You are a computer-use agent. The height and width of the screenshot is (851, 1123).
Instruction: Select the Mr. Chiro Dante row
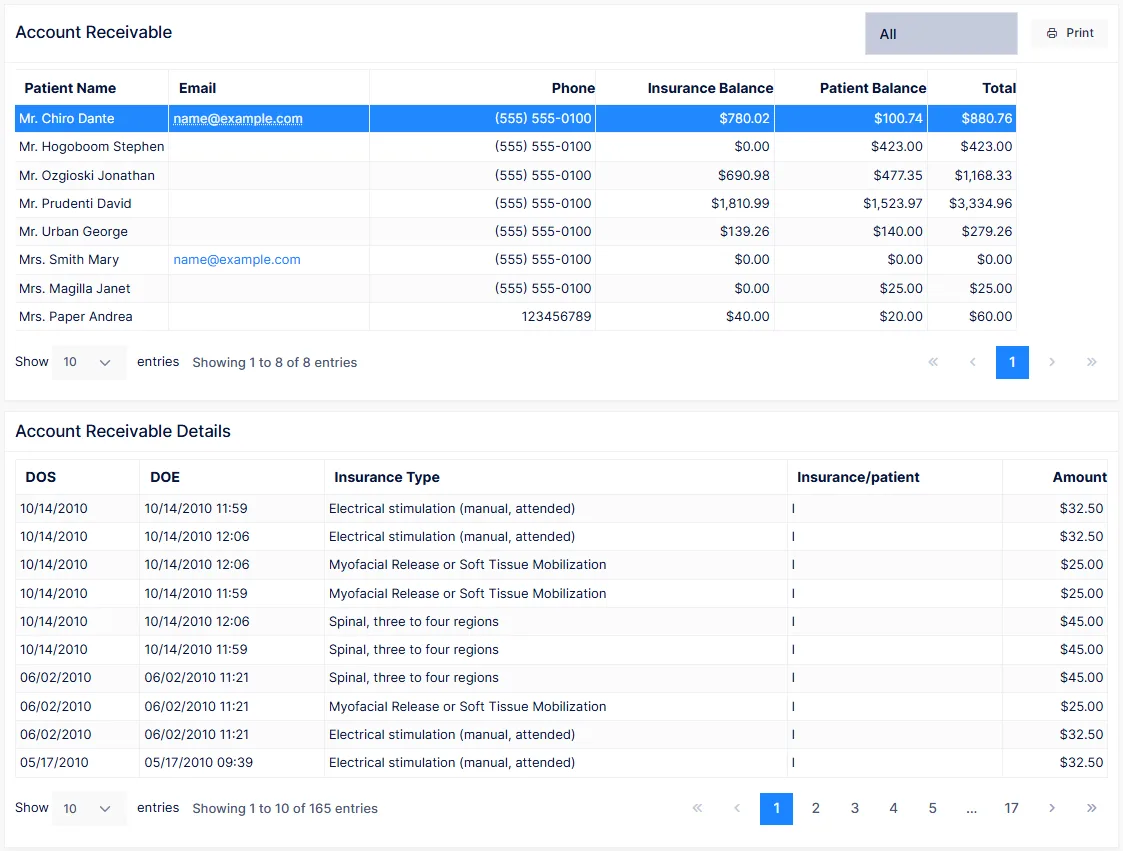pos(516,118)
